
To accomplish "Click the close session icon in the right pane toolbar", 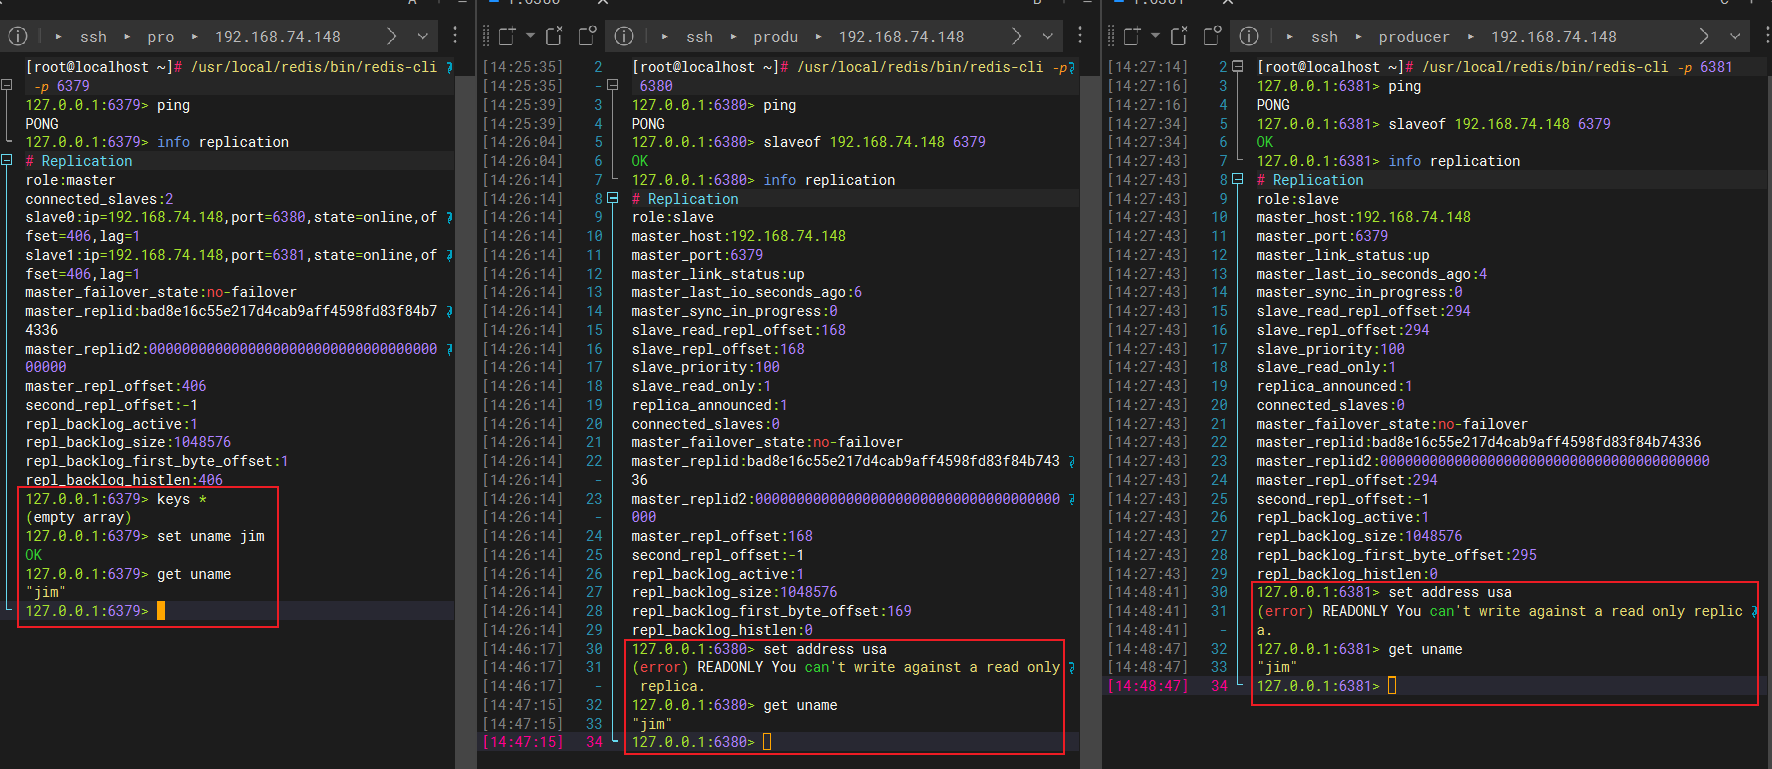I will point(1180,36).
